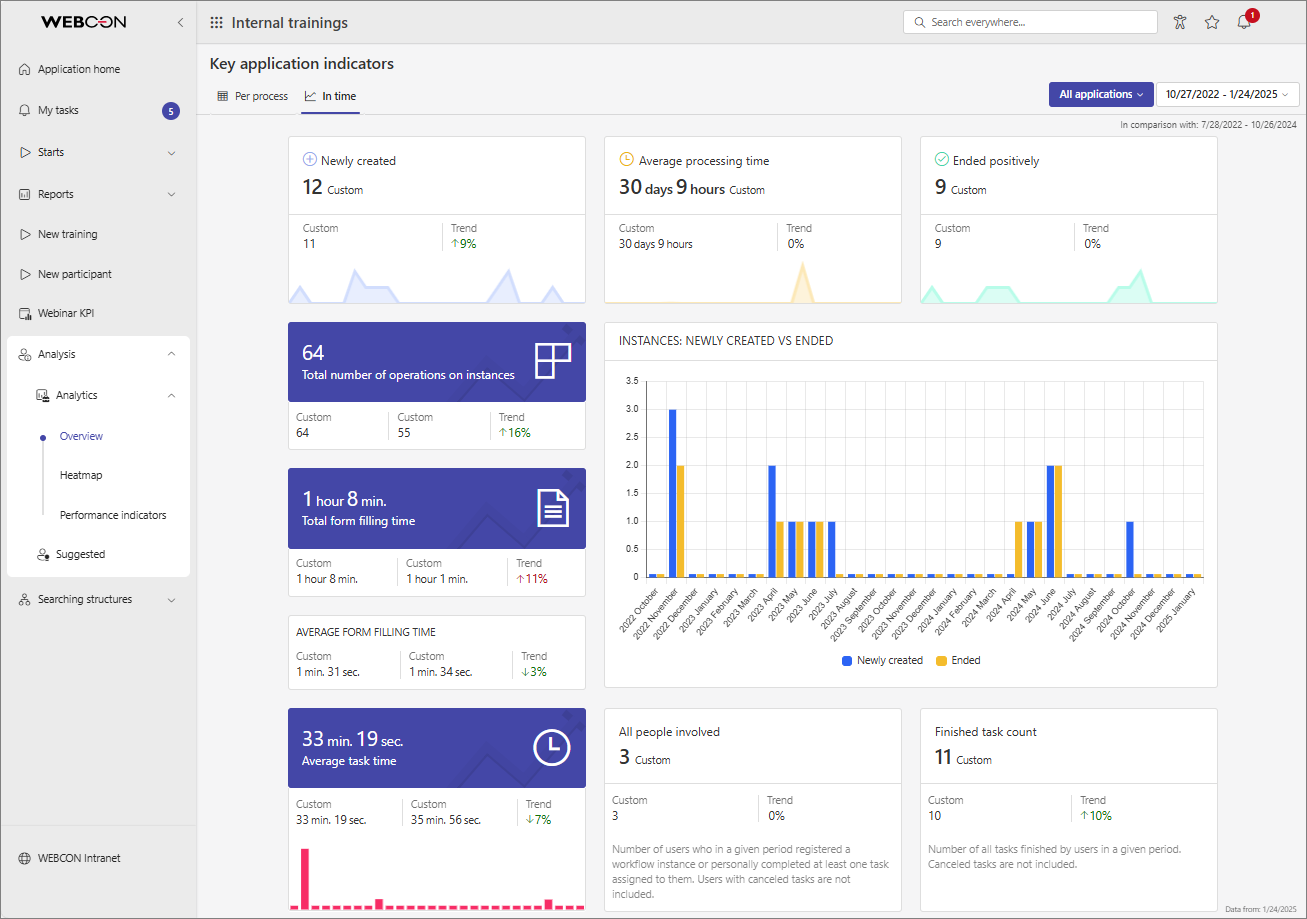Click the New training play icon
The height and width of the screenshot is (919, 1307).
[x=25, y=234]
